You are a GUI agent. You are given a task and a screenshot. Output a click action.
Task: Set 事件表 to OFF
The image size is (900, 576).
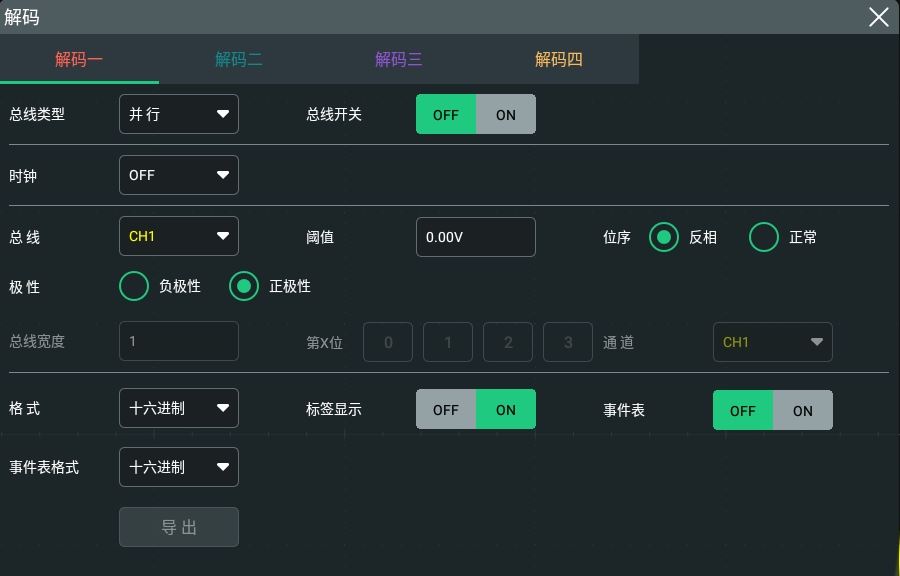[743, 410]
